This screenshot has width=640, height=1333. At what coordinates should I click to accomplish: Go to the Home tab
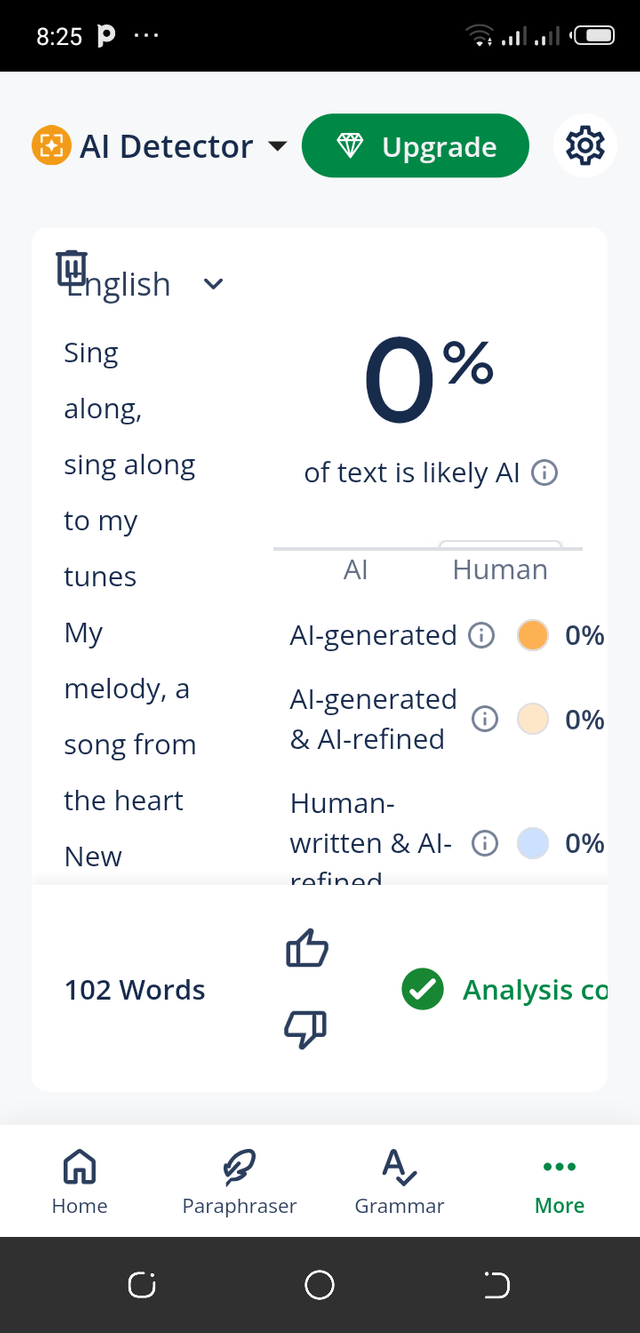pos(80,1181)
